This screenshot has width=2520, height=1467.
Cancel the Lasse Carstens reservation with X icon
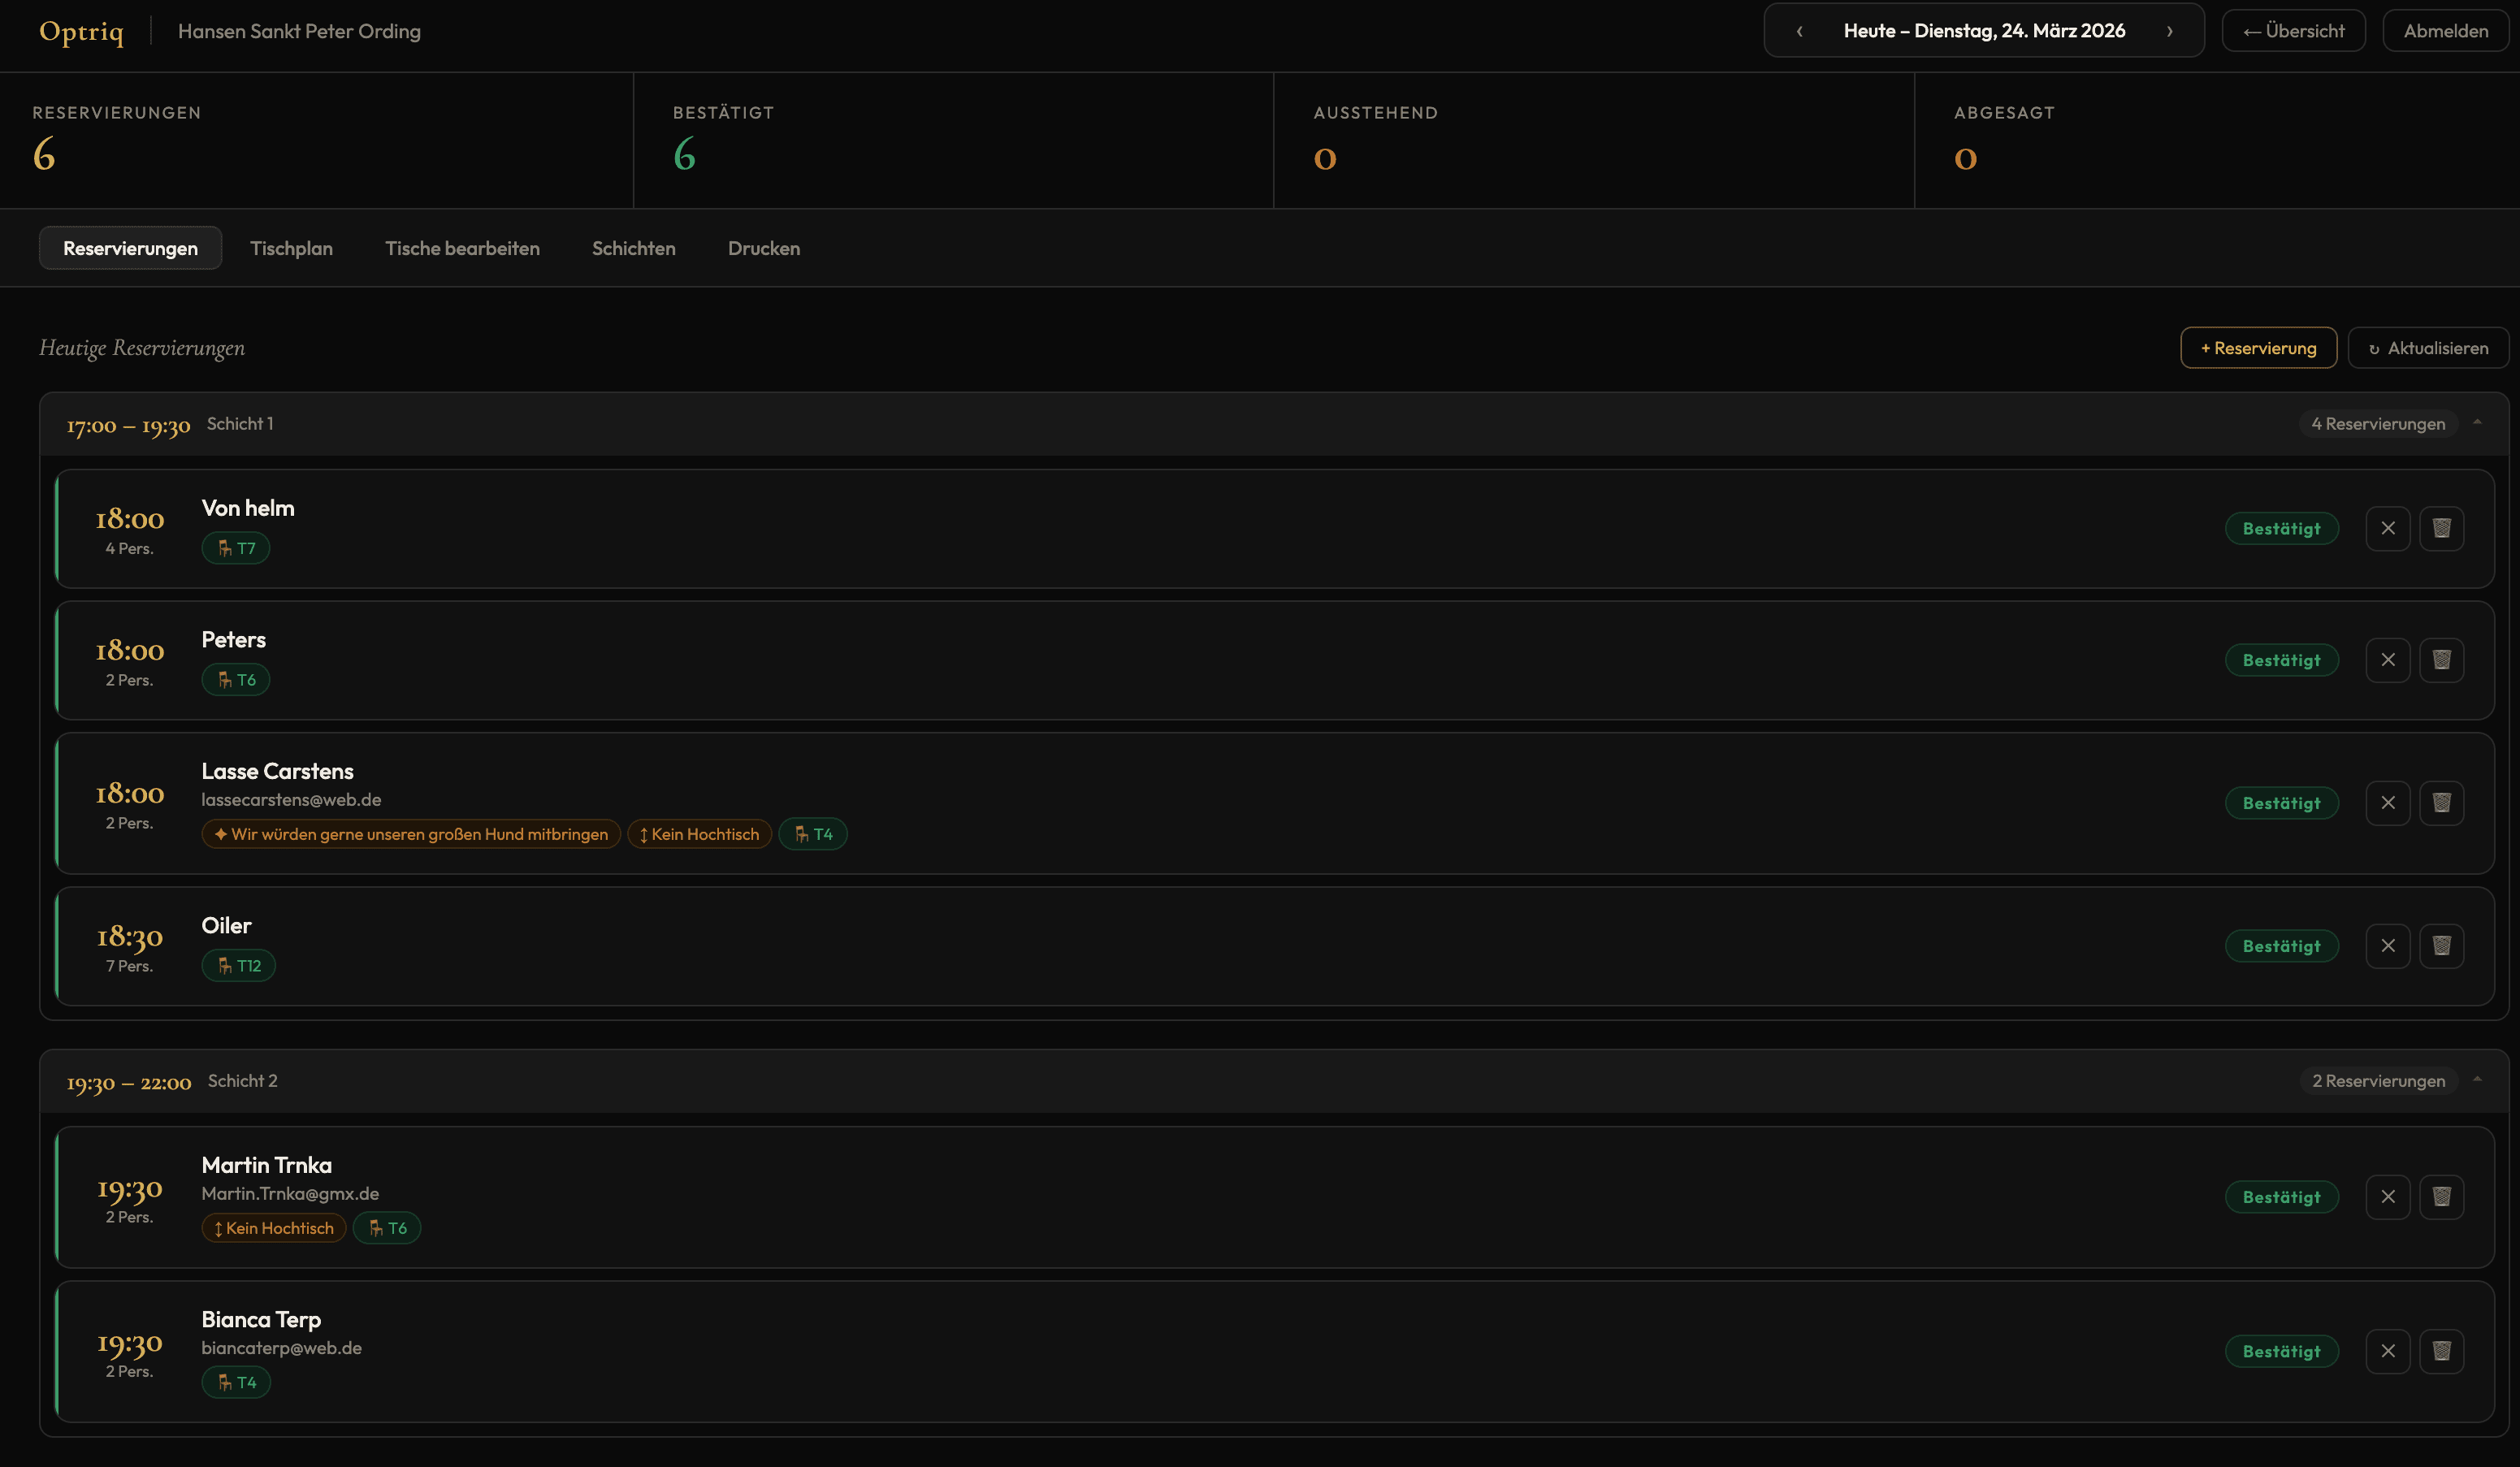[2388, 803]
